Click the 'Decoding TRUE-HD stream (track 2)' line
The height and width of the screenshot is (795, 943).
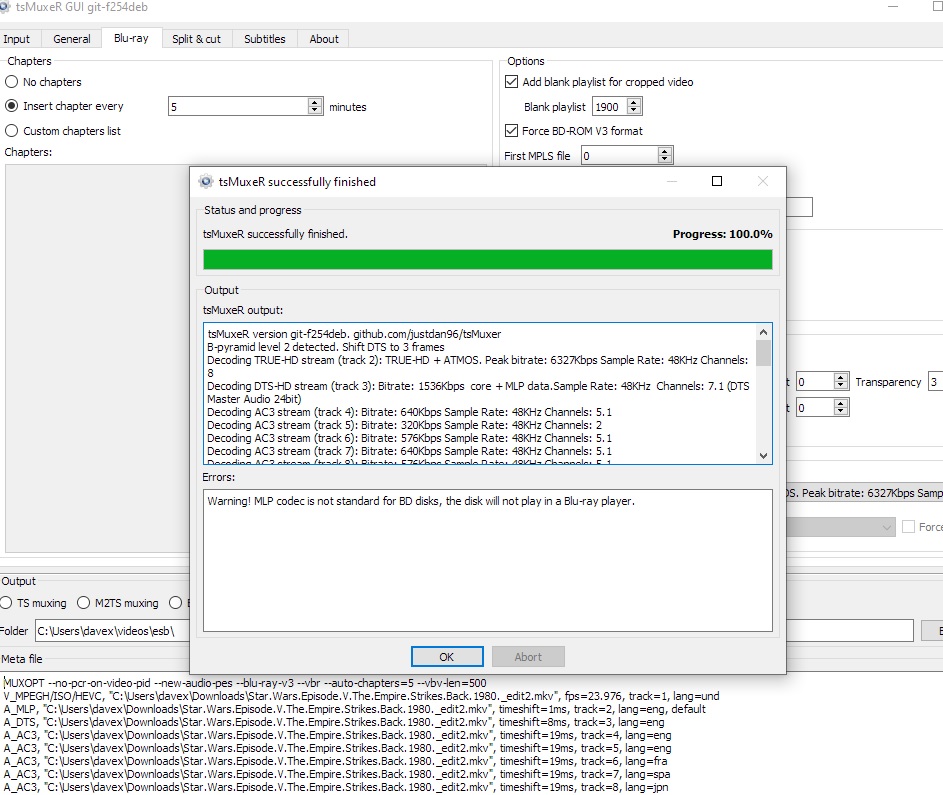pyautogui.click(x=478, y=366)
